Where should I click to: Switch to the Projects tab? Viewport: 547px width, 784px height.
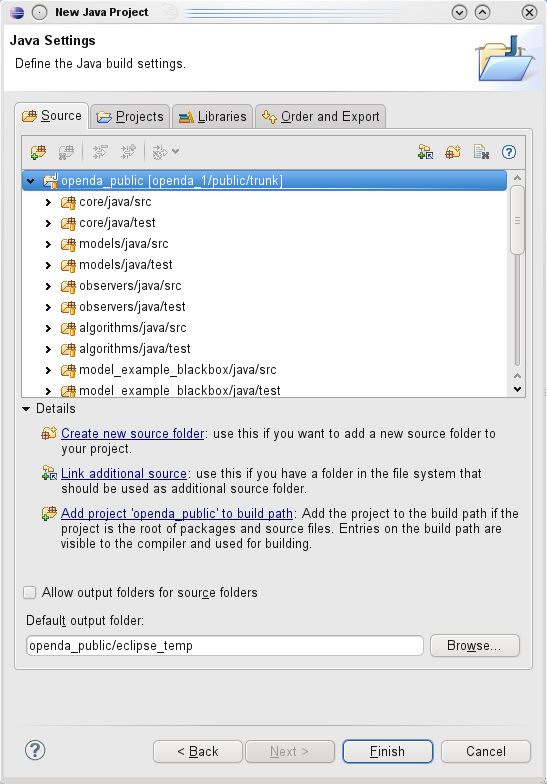[x=130, y=116]
